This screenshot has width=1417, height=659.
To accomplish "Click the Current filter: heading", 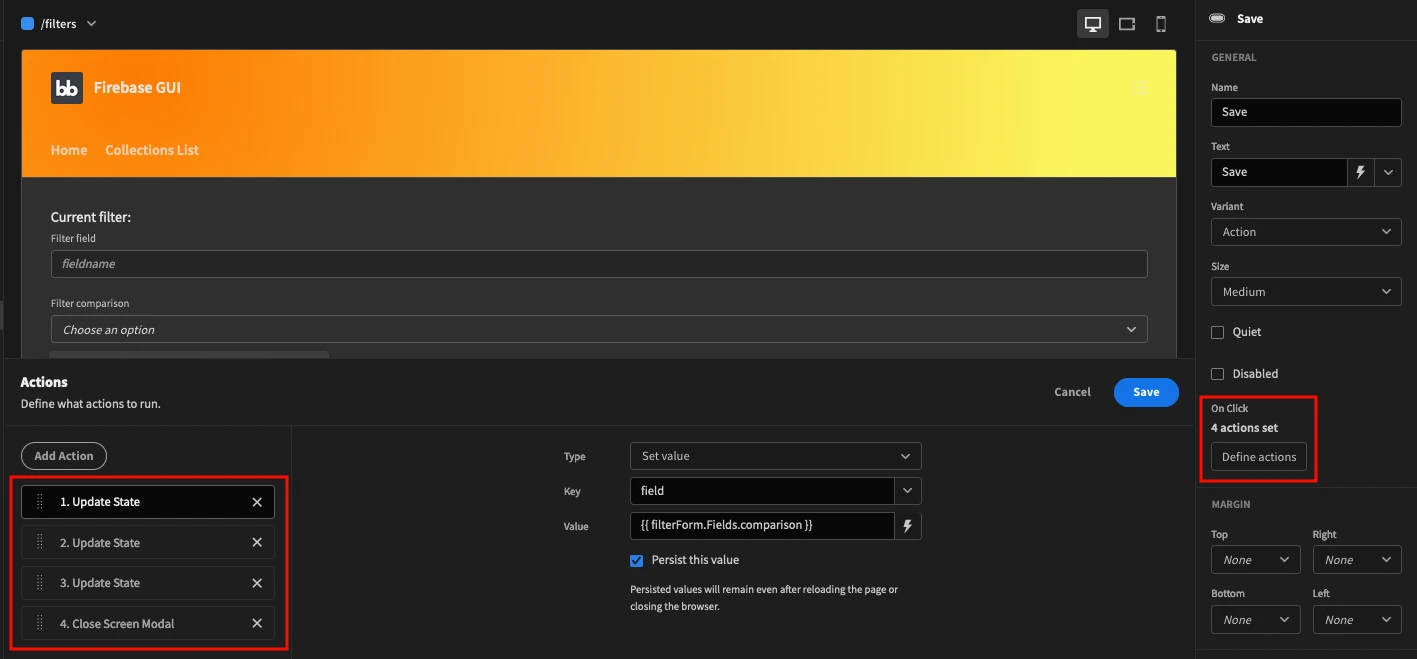I will point(91,217).
